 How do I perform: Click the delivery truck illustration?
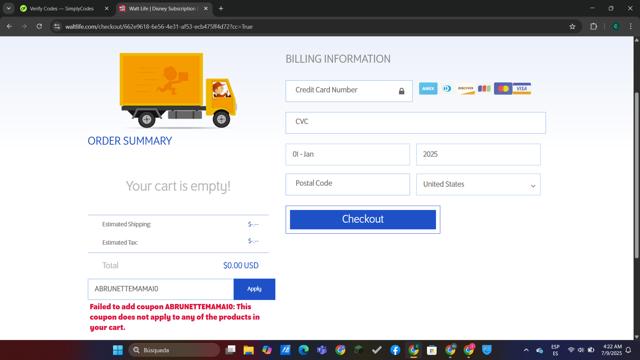click(x=178, y=90)
